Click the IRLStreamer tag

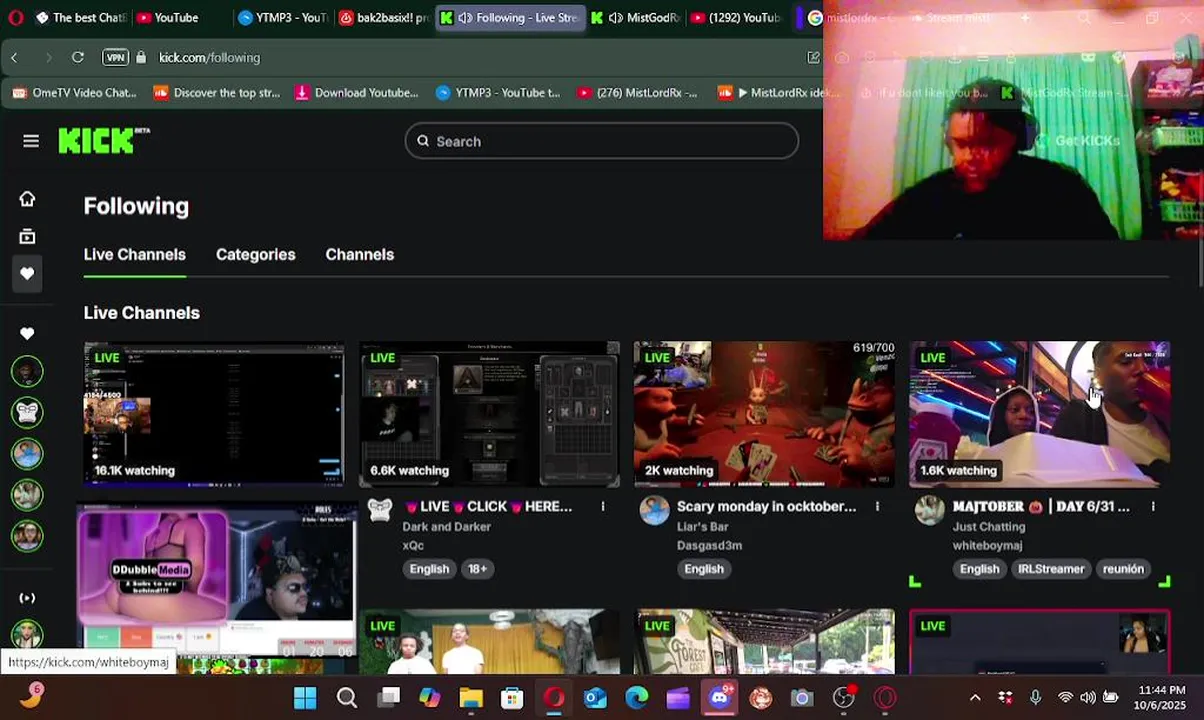point(1051,569)
